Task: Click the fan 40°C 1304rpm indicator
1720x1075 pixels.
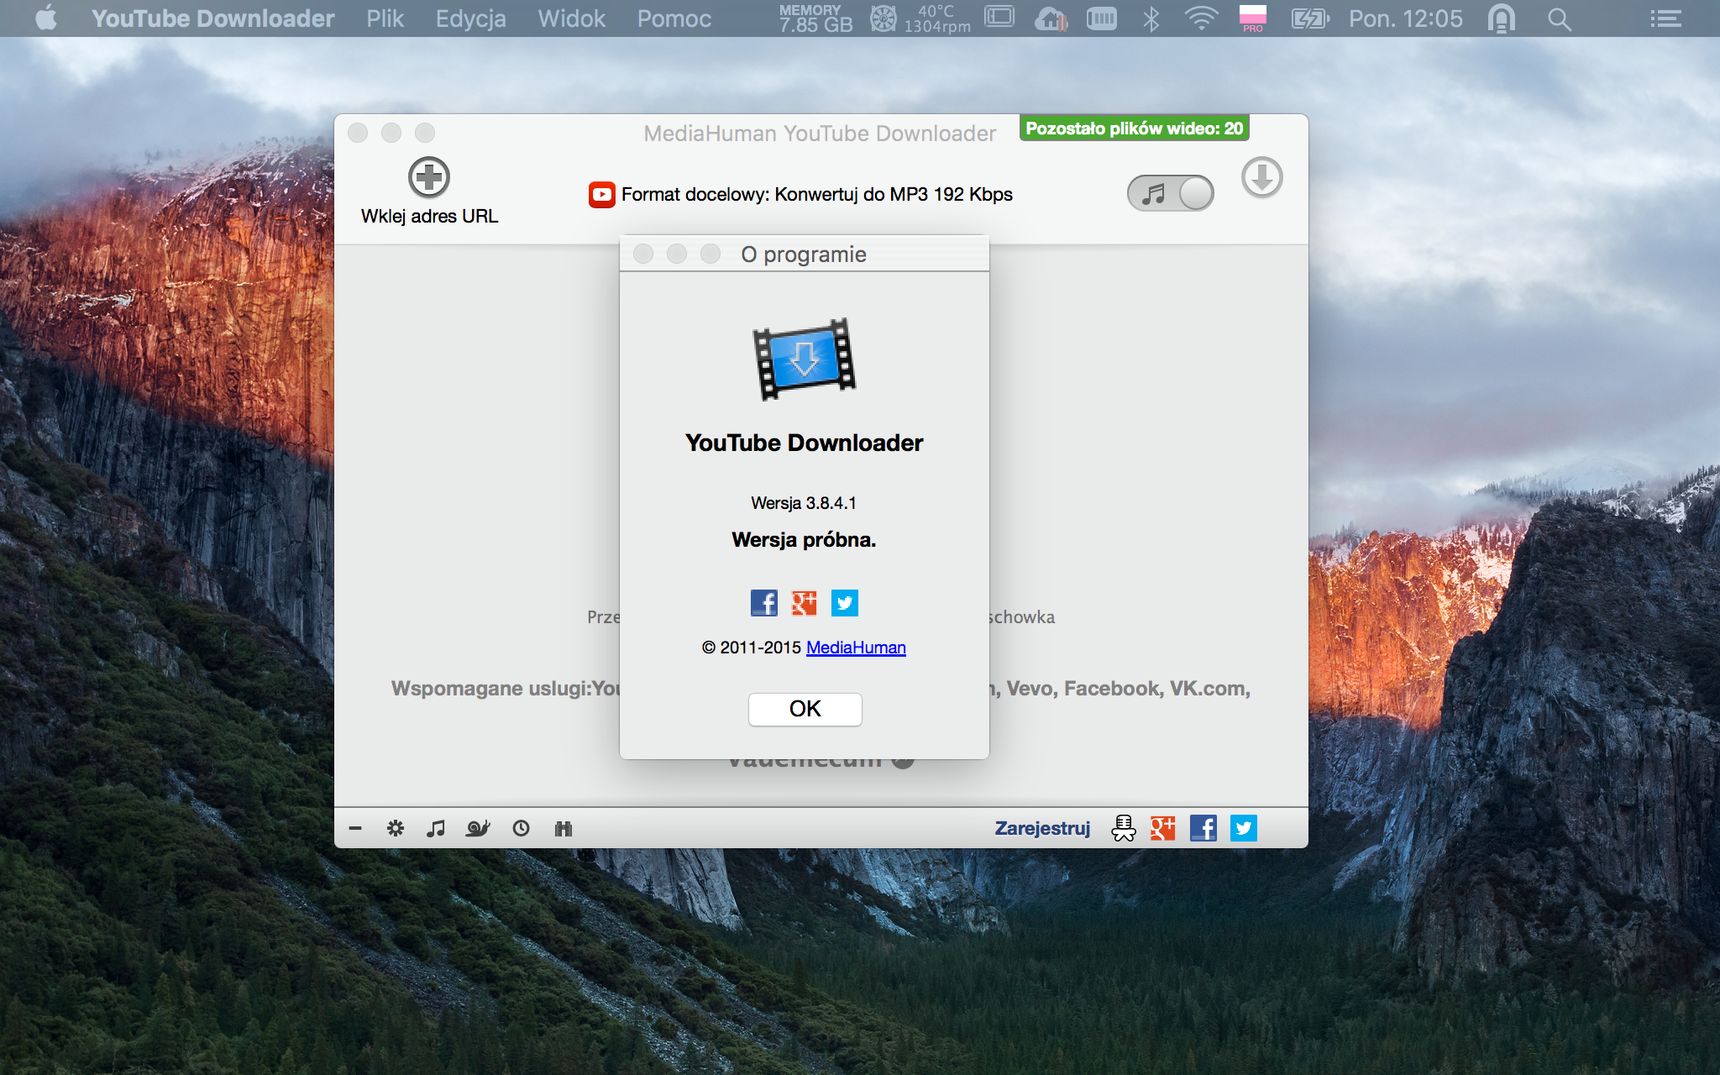Action: pos(920,18)
